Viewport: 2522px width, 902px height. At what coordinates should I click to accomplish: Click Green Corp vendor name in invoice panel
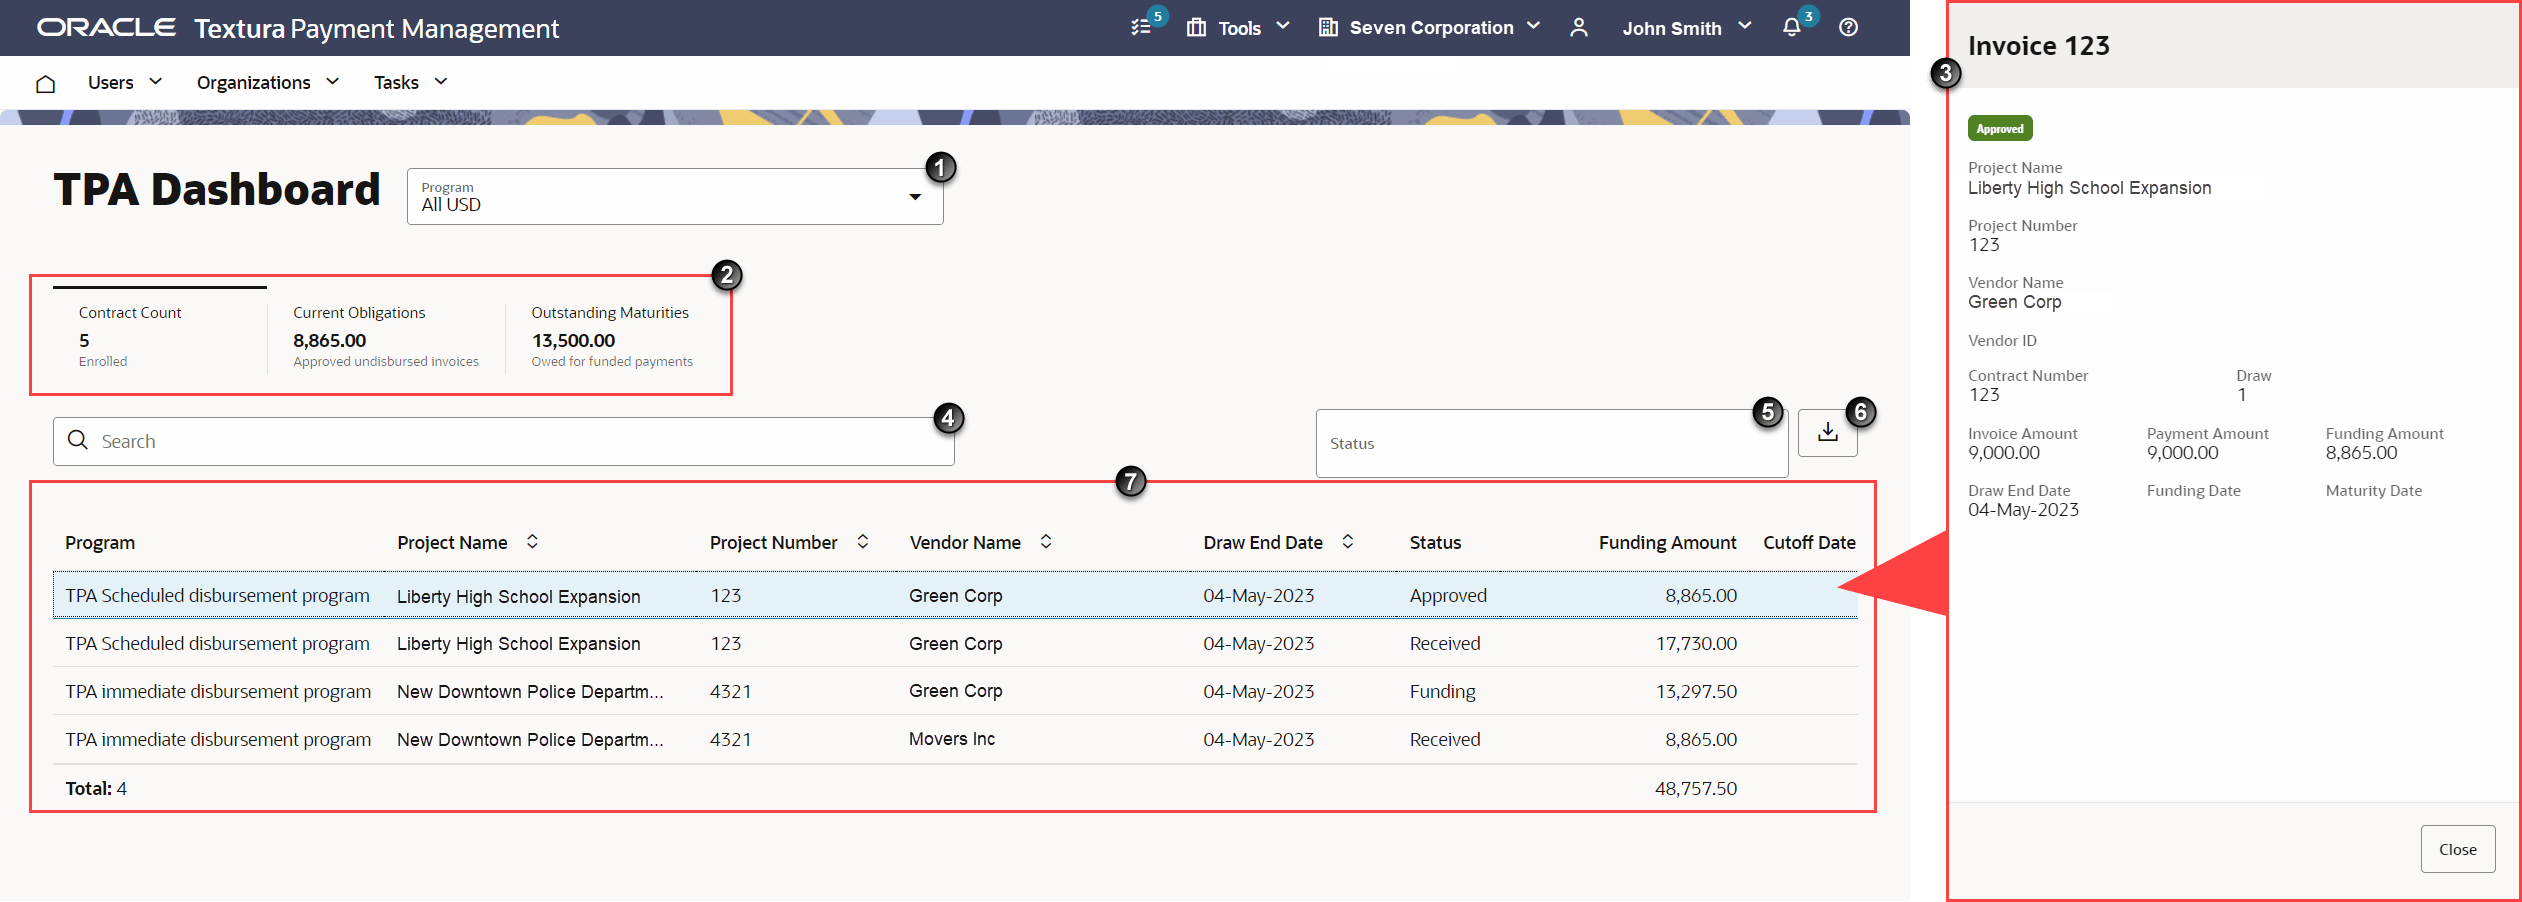(x=2014, y=302)
